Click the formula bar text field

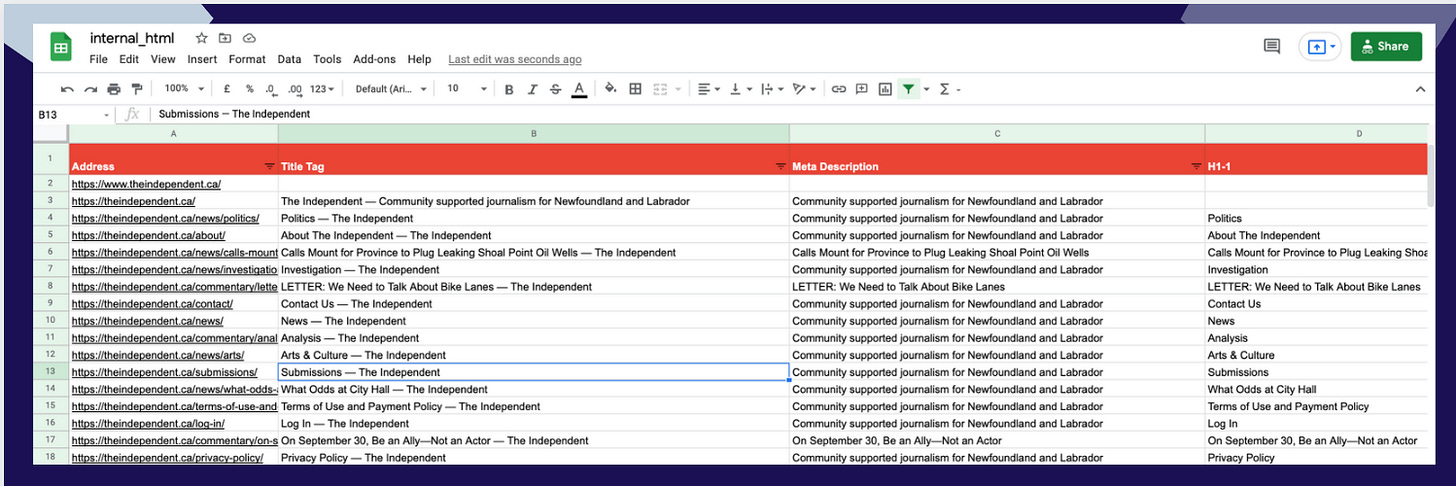(x=790, y=114)
